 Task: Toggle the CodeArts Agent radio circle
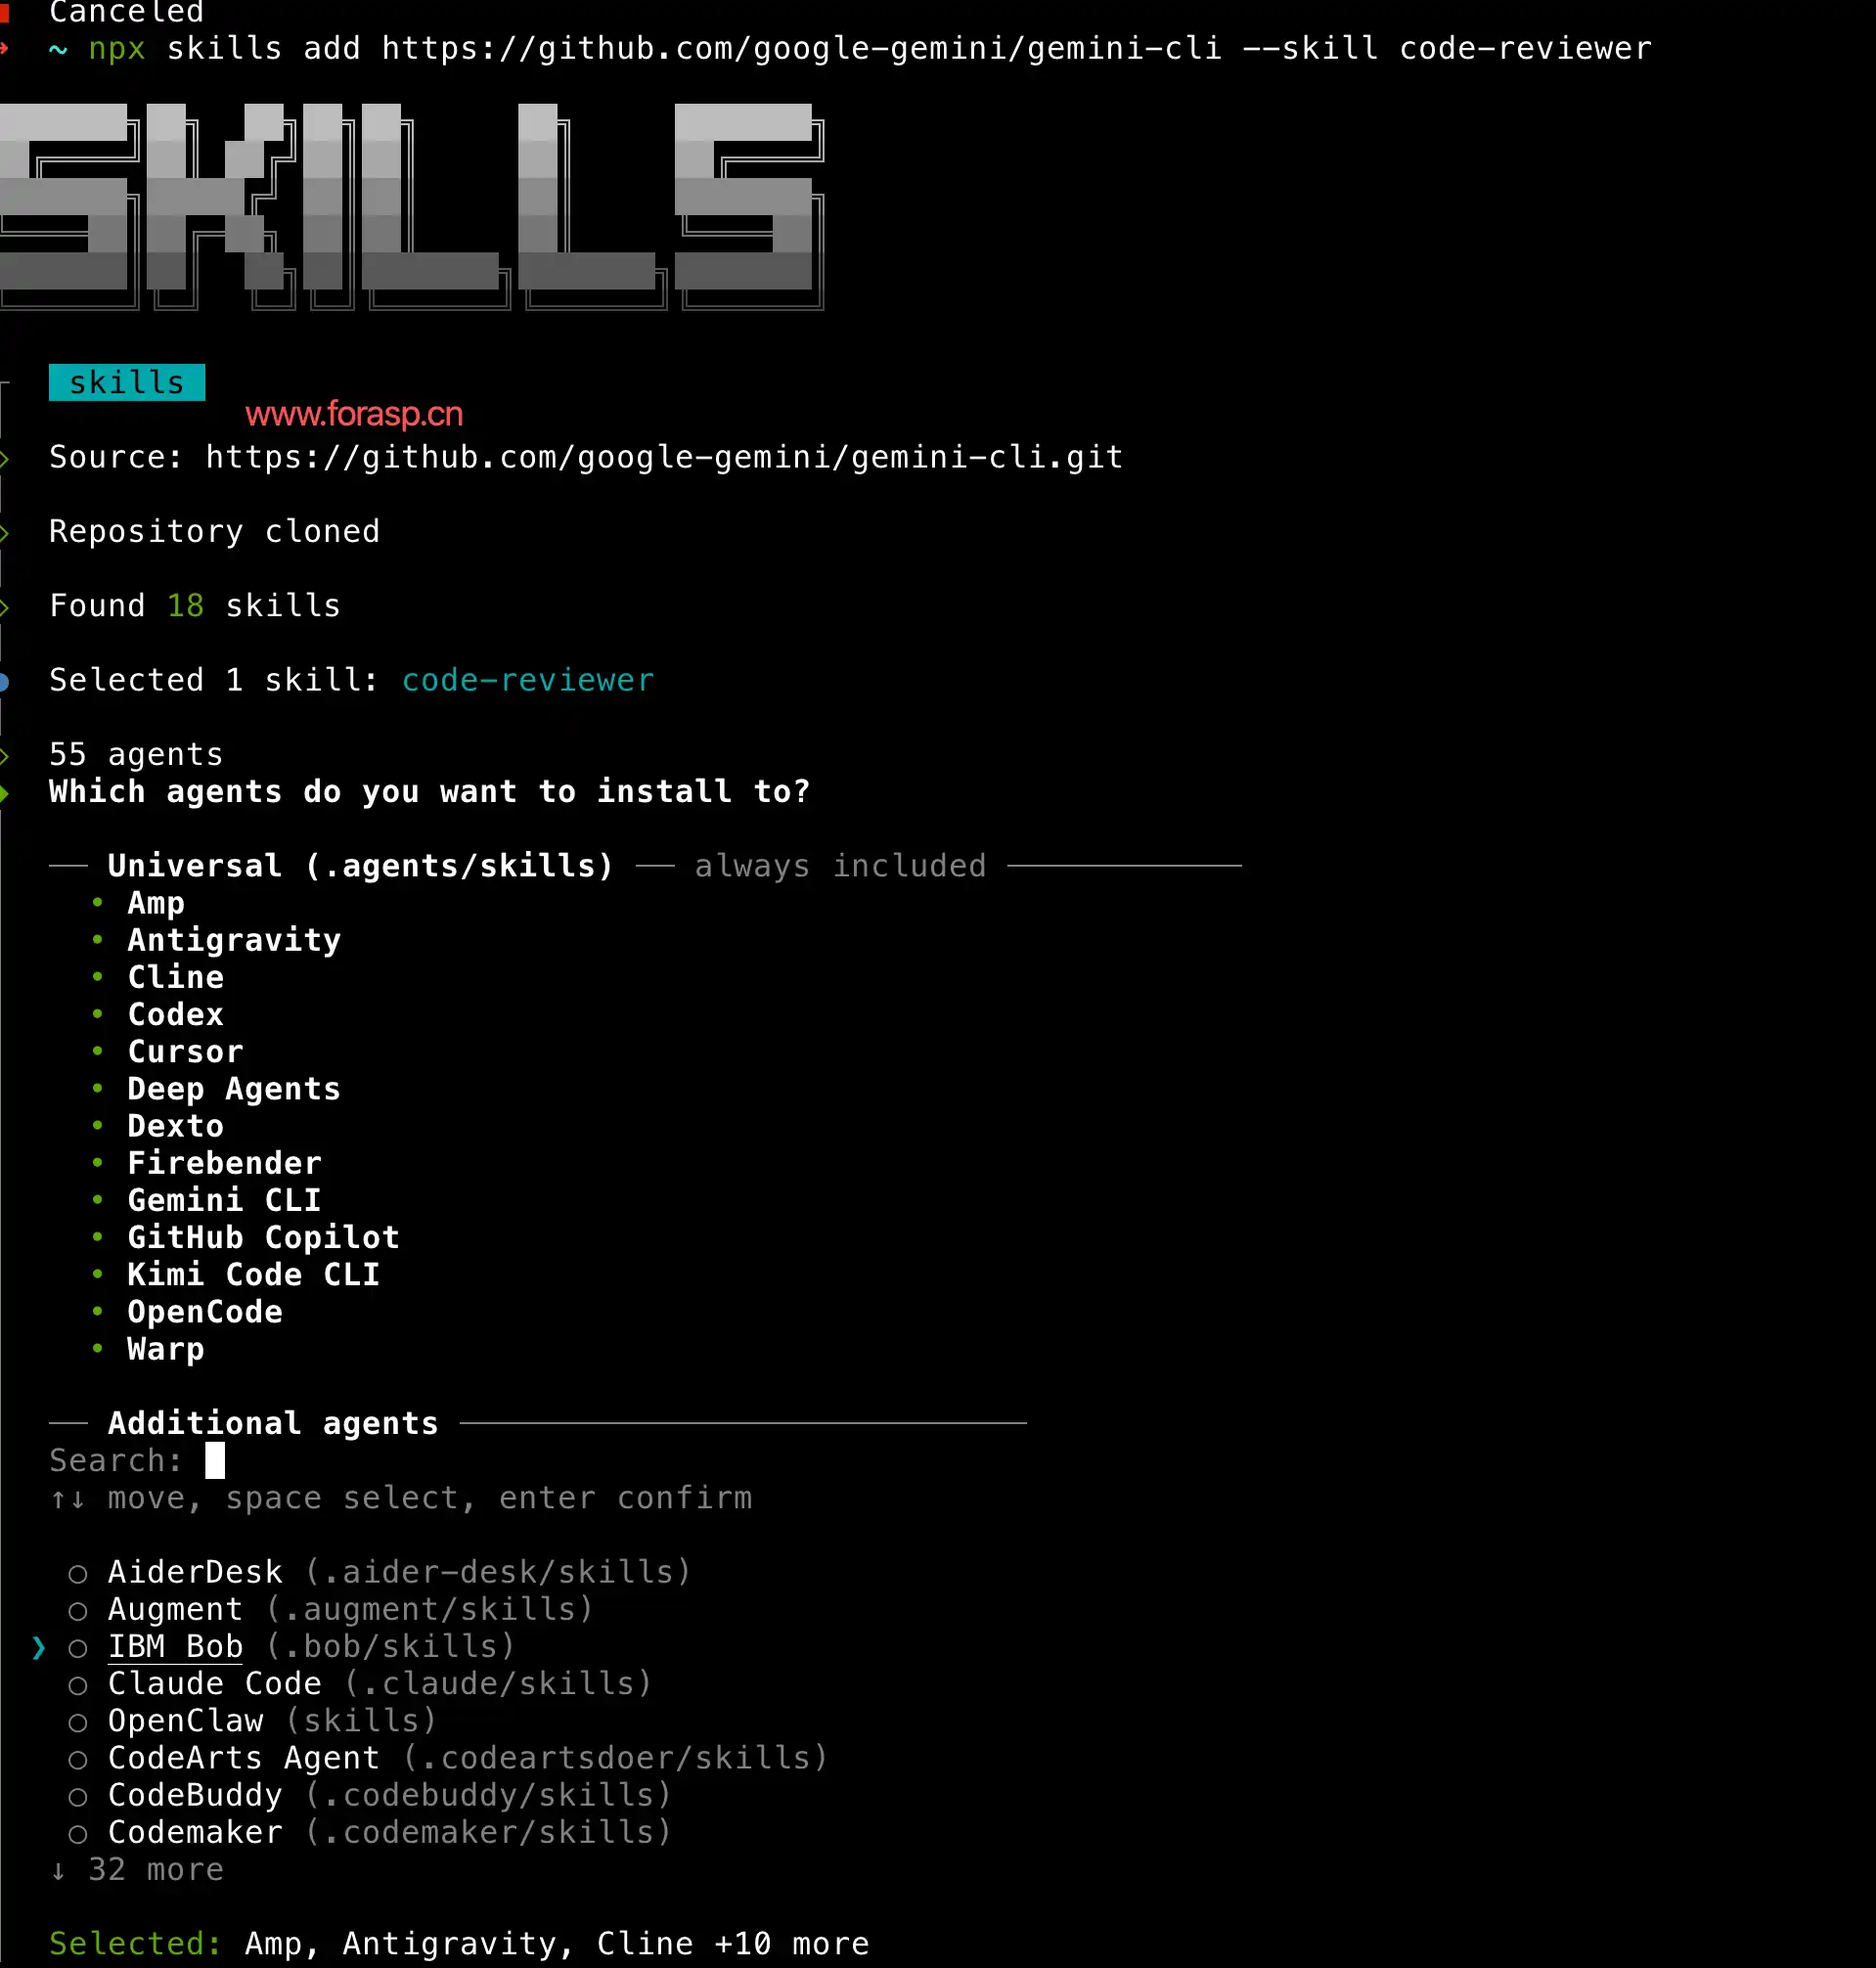(78, 1759)
